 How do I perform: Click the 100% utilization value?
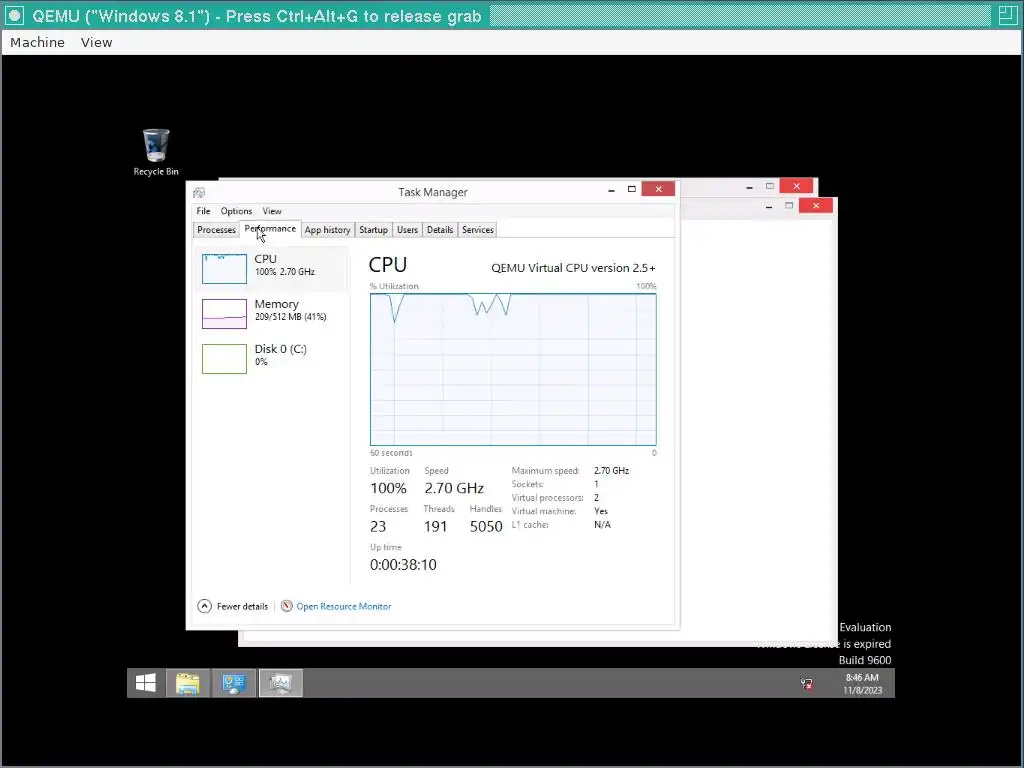[x=389, y=488]
